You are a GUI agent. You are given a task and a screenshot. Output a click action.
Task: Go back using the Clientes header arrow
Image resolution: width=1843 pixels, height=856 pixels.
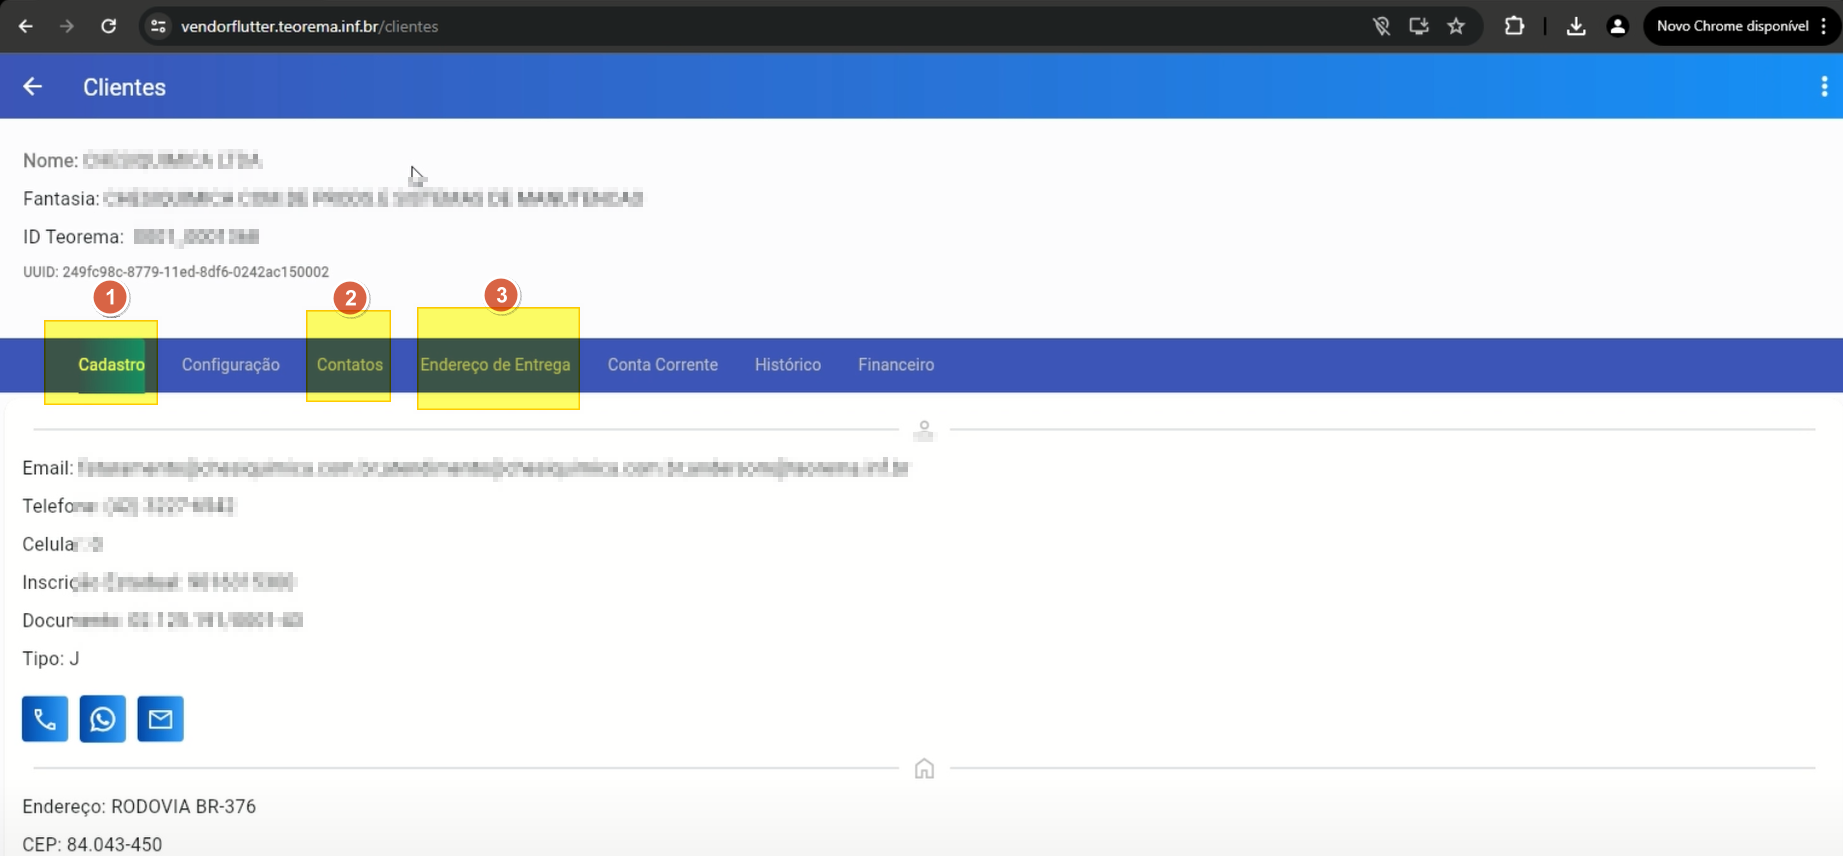pyautogui.click(x=32, y=87)
